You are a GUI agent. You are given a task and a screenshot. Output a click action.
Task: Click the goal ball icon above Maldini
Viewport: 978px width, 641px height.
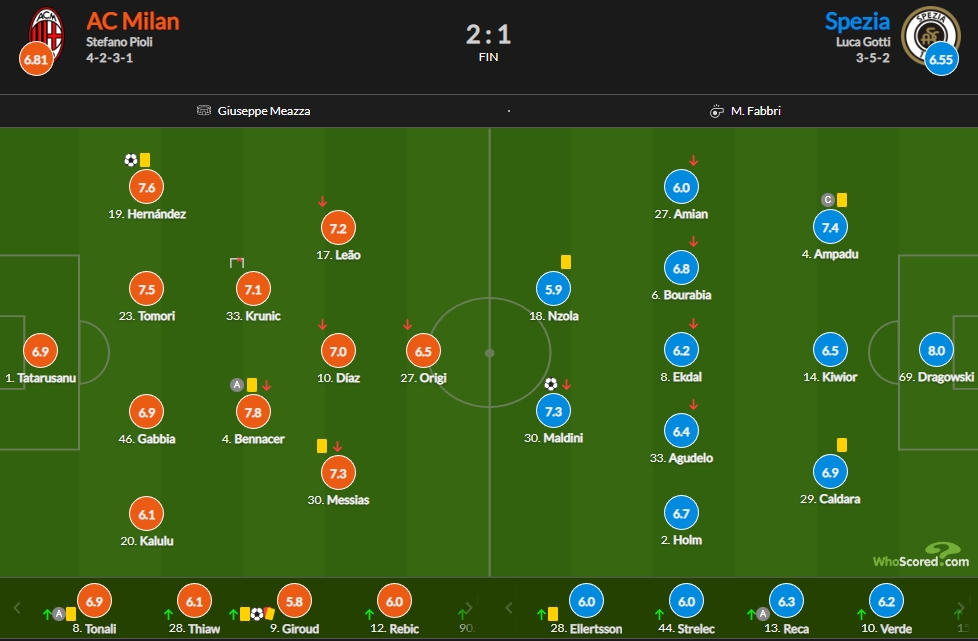click(550, 384)
